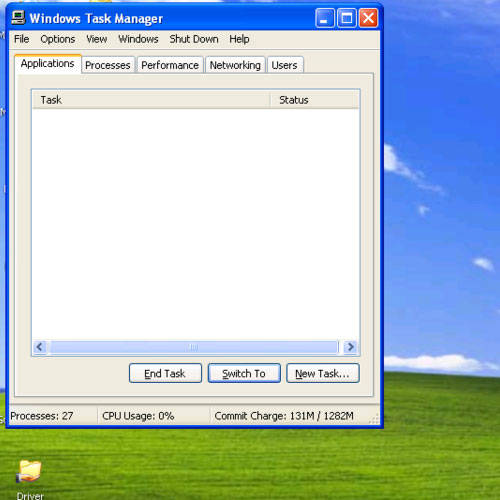Open the File menu

pyautogui.click(x=21, y=39)
